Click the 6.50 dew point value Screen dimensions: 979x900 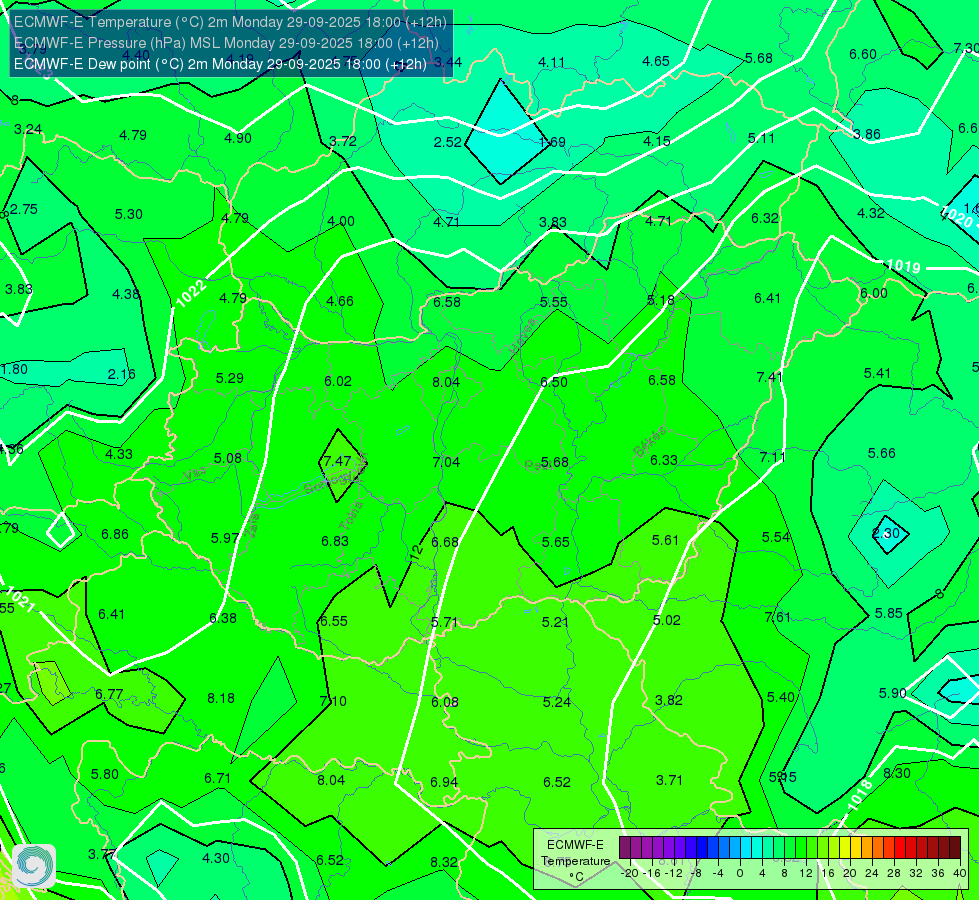(554, 382)
